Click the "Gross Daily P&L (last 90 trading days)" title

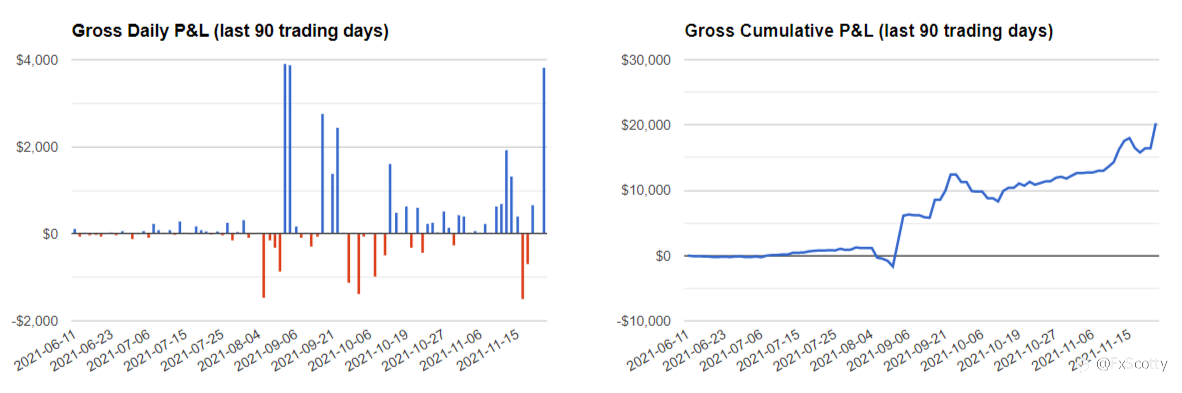point(230,32)
